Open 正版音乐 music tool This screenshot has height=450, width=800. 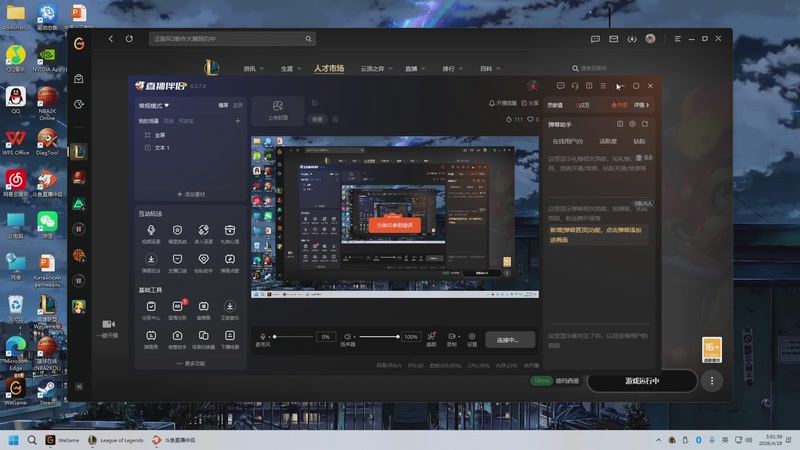pos(230,310)
